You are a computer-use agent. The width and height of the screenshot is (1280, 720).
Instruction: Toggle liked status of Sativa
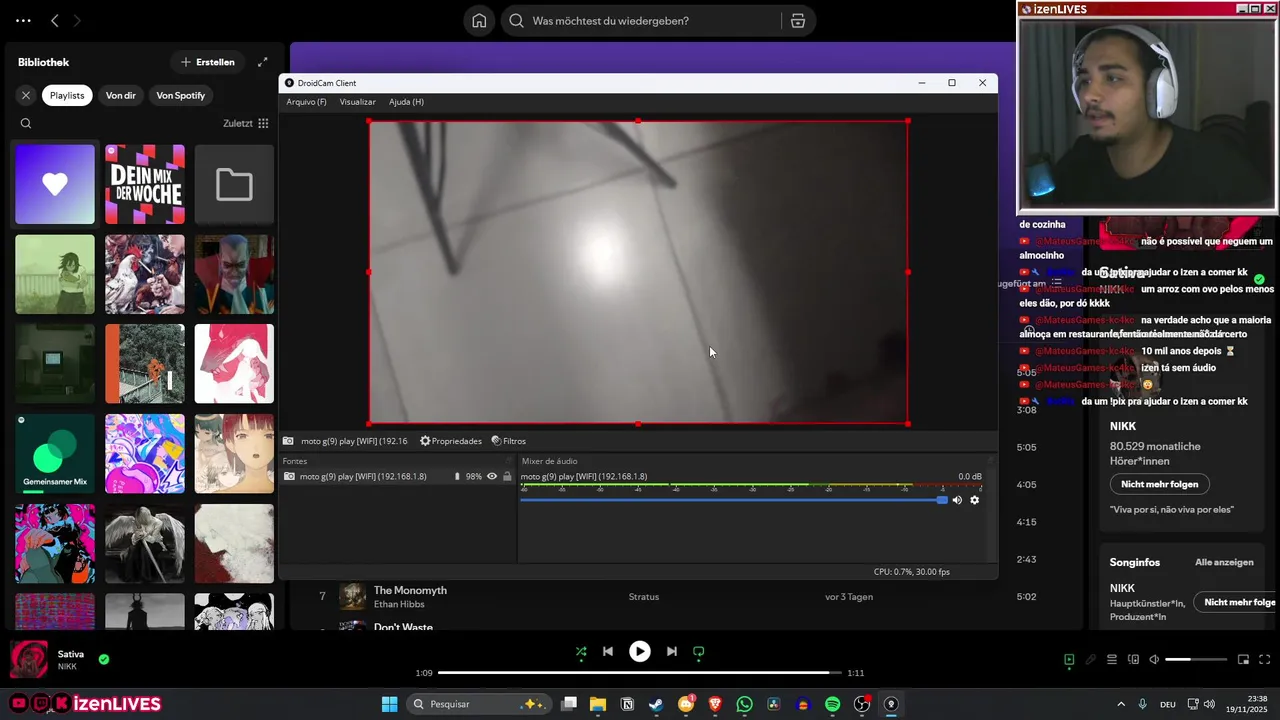tap(104, 660)
